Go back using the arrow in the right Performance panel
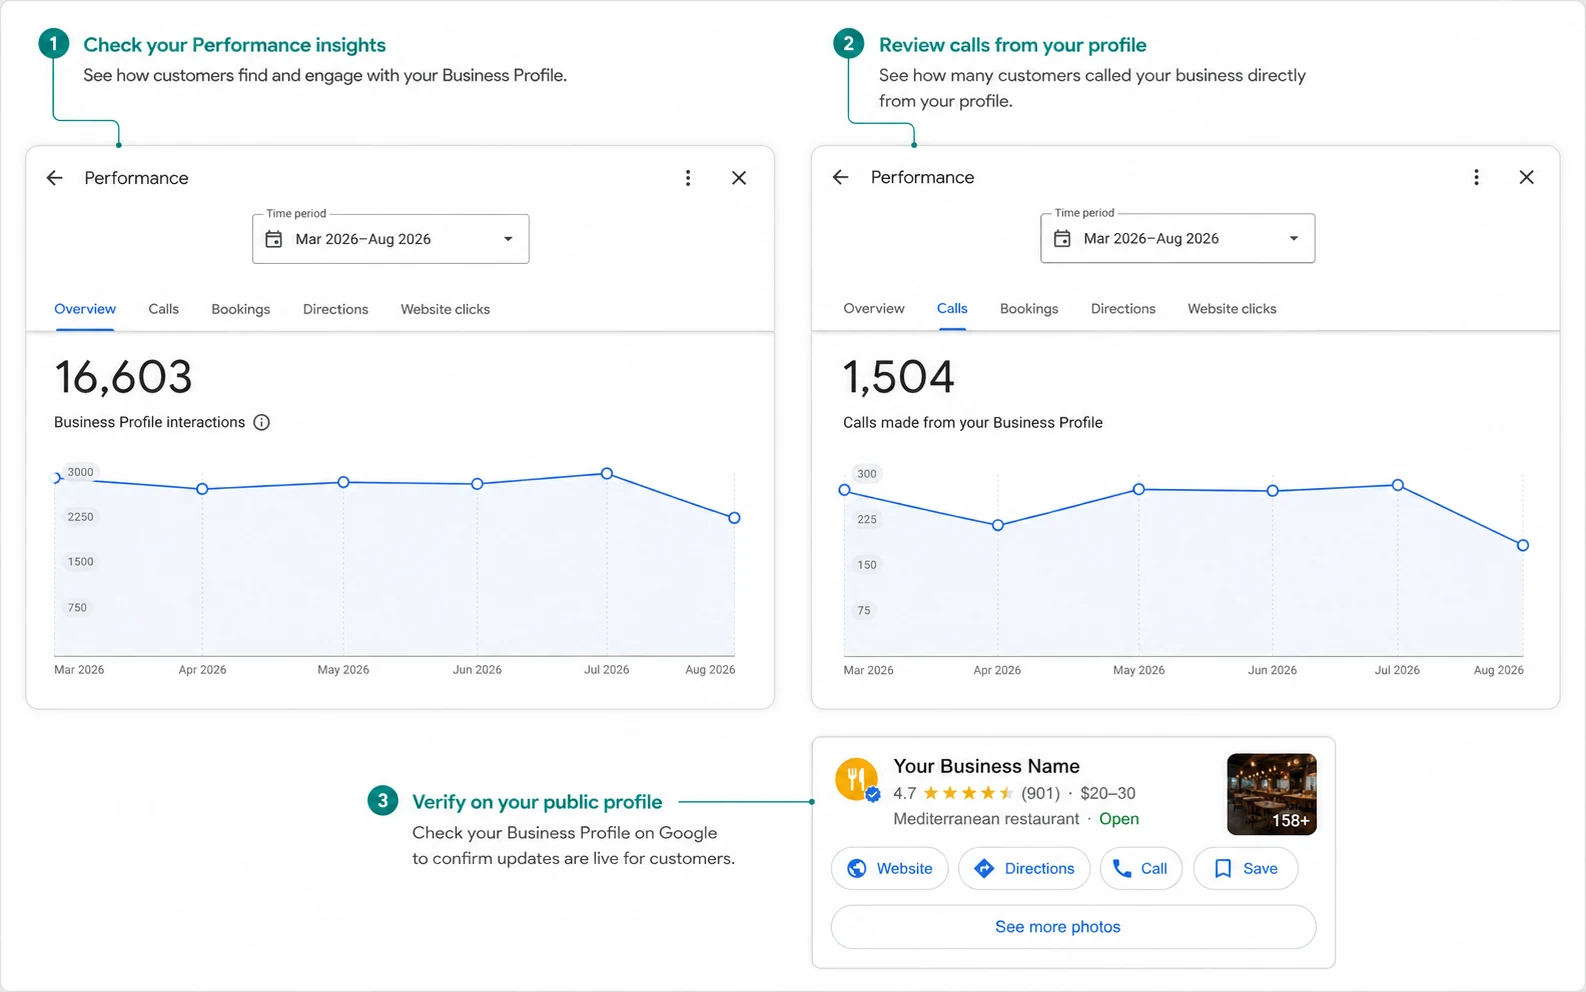 click(x=841, y=177)
